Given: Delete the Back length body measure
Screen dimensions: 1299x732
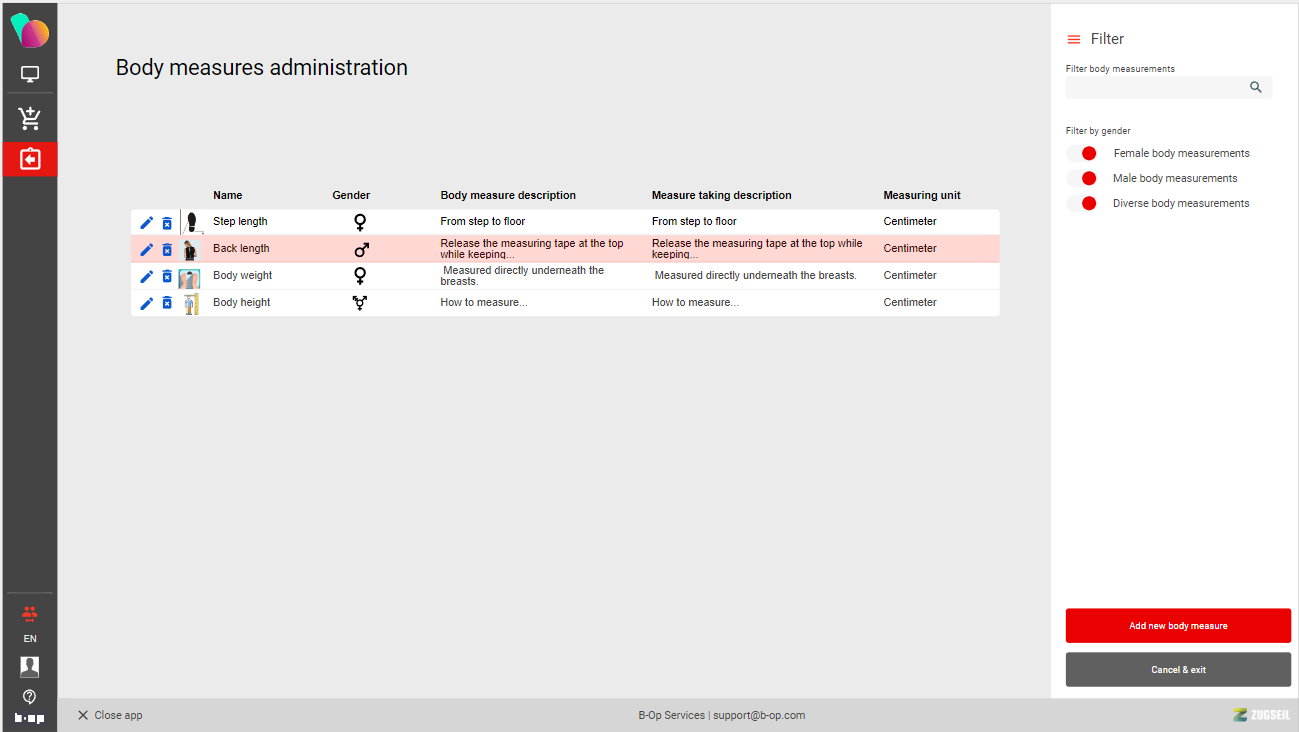Looking at the screenshot, I should point(167,249).
